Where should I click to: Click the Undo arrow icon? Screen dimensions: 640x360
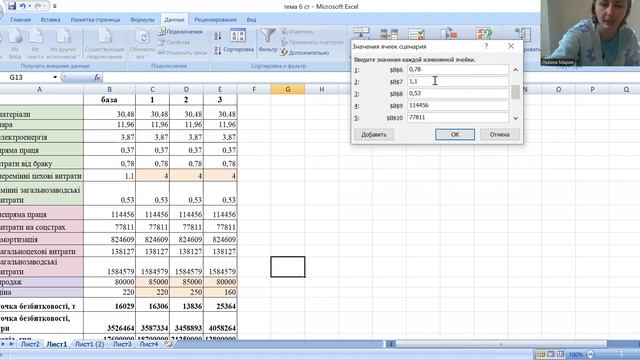tap(23, 6)
